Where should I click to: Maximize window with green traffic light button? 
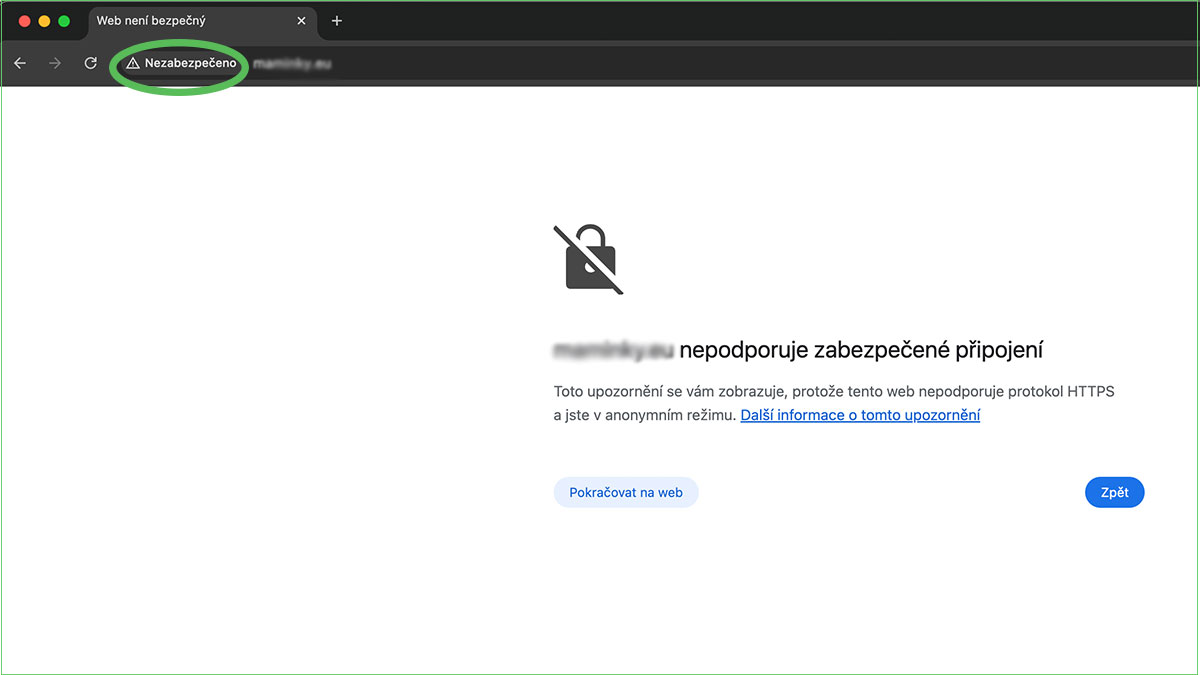point(64,21)
